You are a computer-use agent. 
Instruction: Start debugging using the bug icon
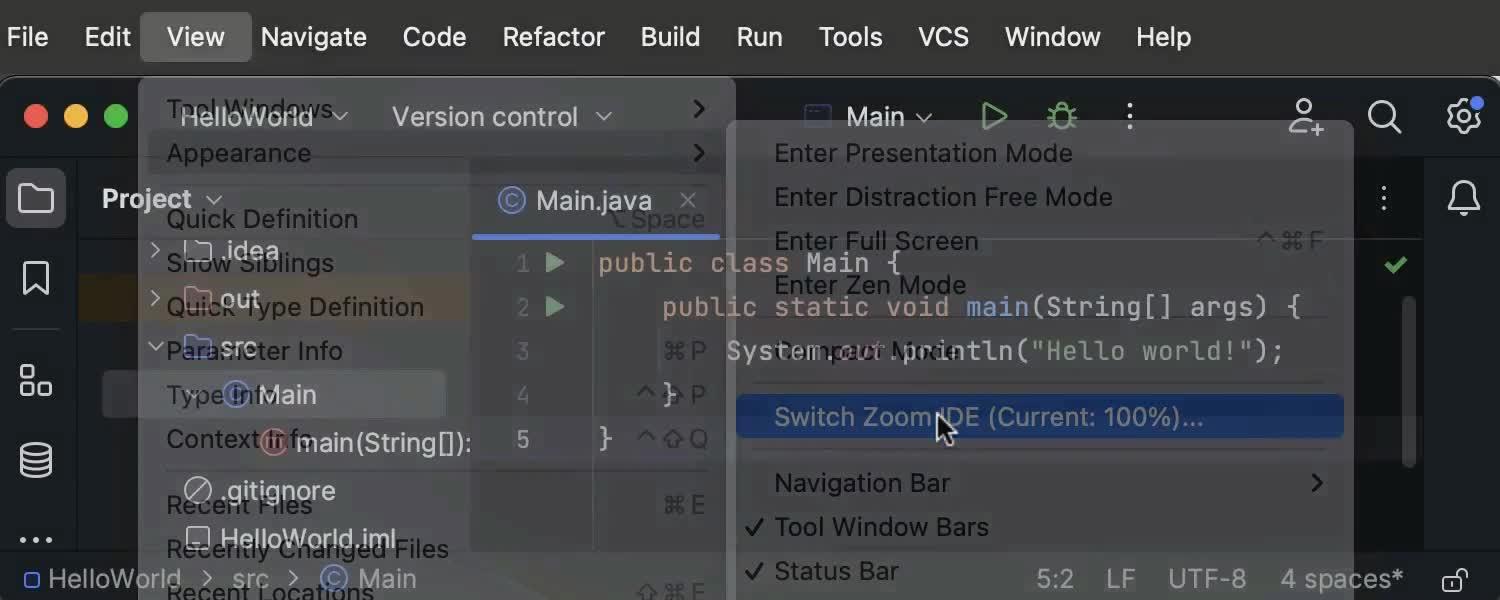point(1061,116)
